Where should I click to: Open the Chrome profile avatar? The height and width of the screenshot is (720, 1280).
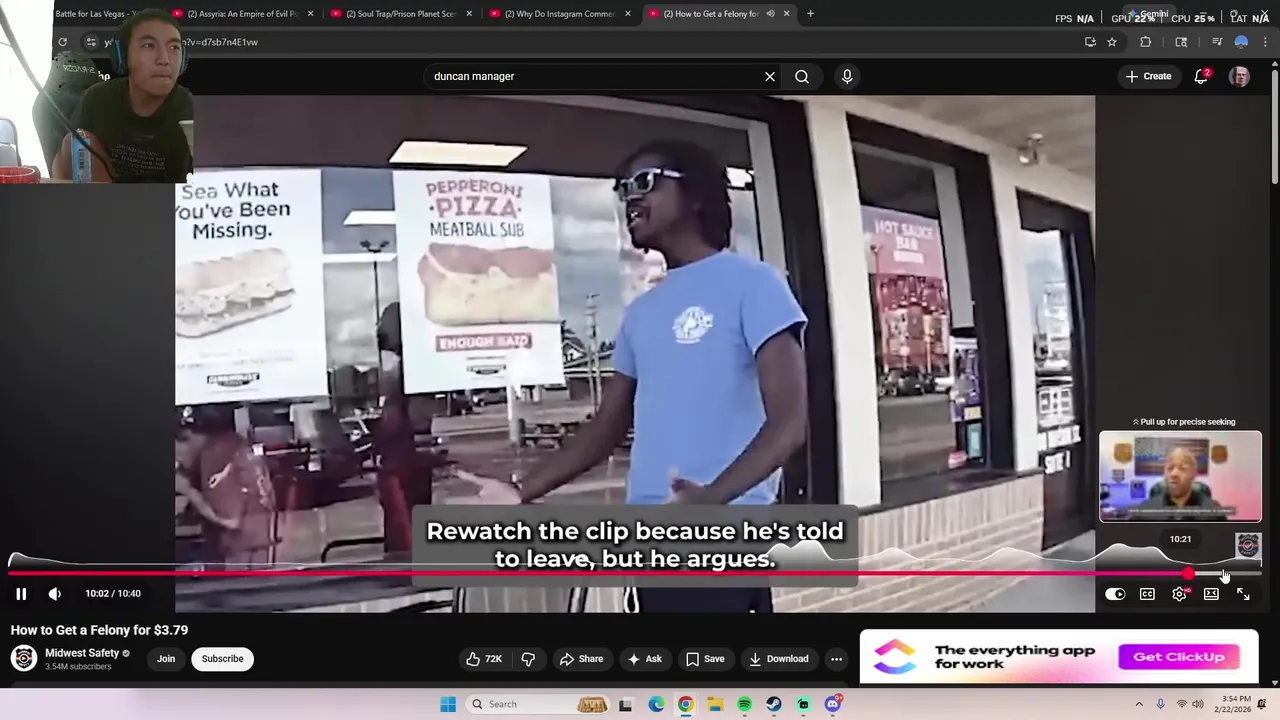coord(1241,42)
